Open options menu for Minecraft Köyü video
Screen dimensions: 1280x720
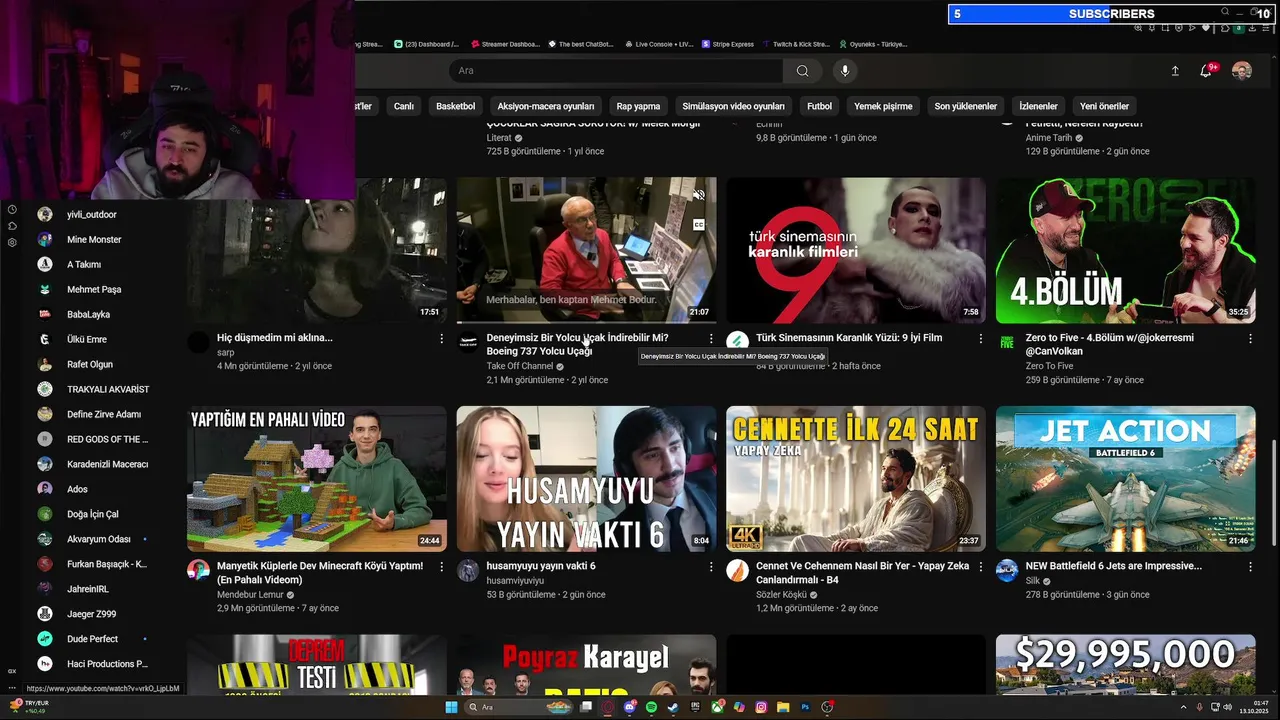(x=441, y=567)
